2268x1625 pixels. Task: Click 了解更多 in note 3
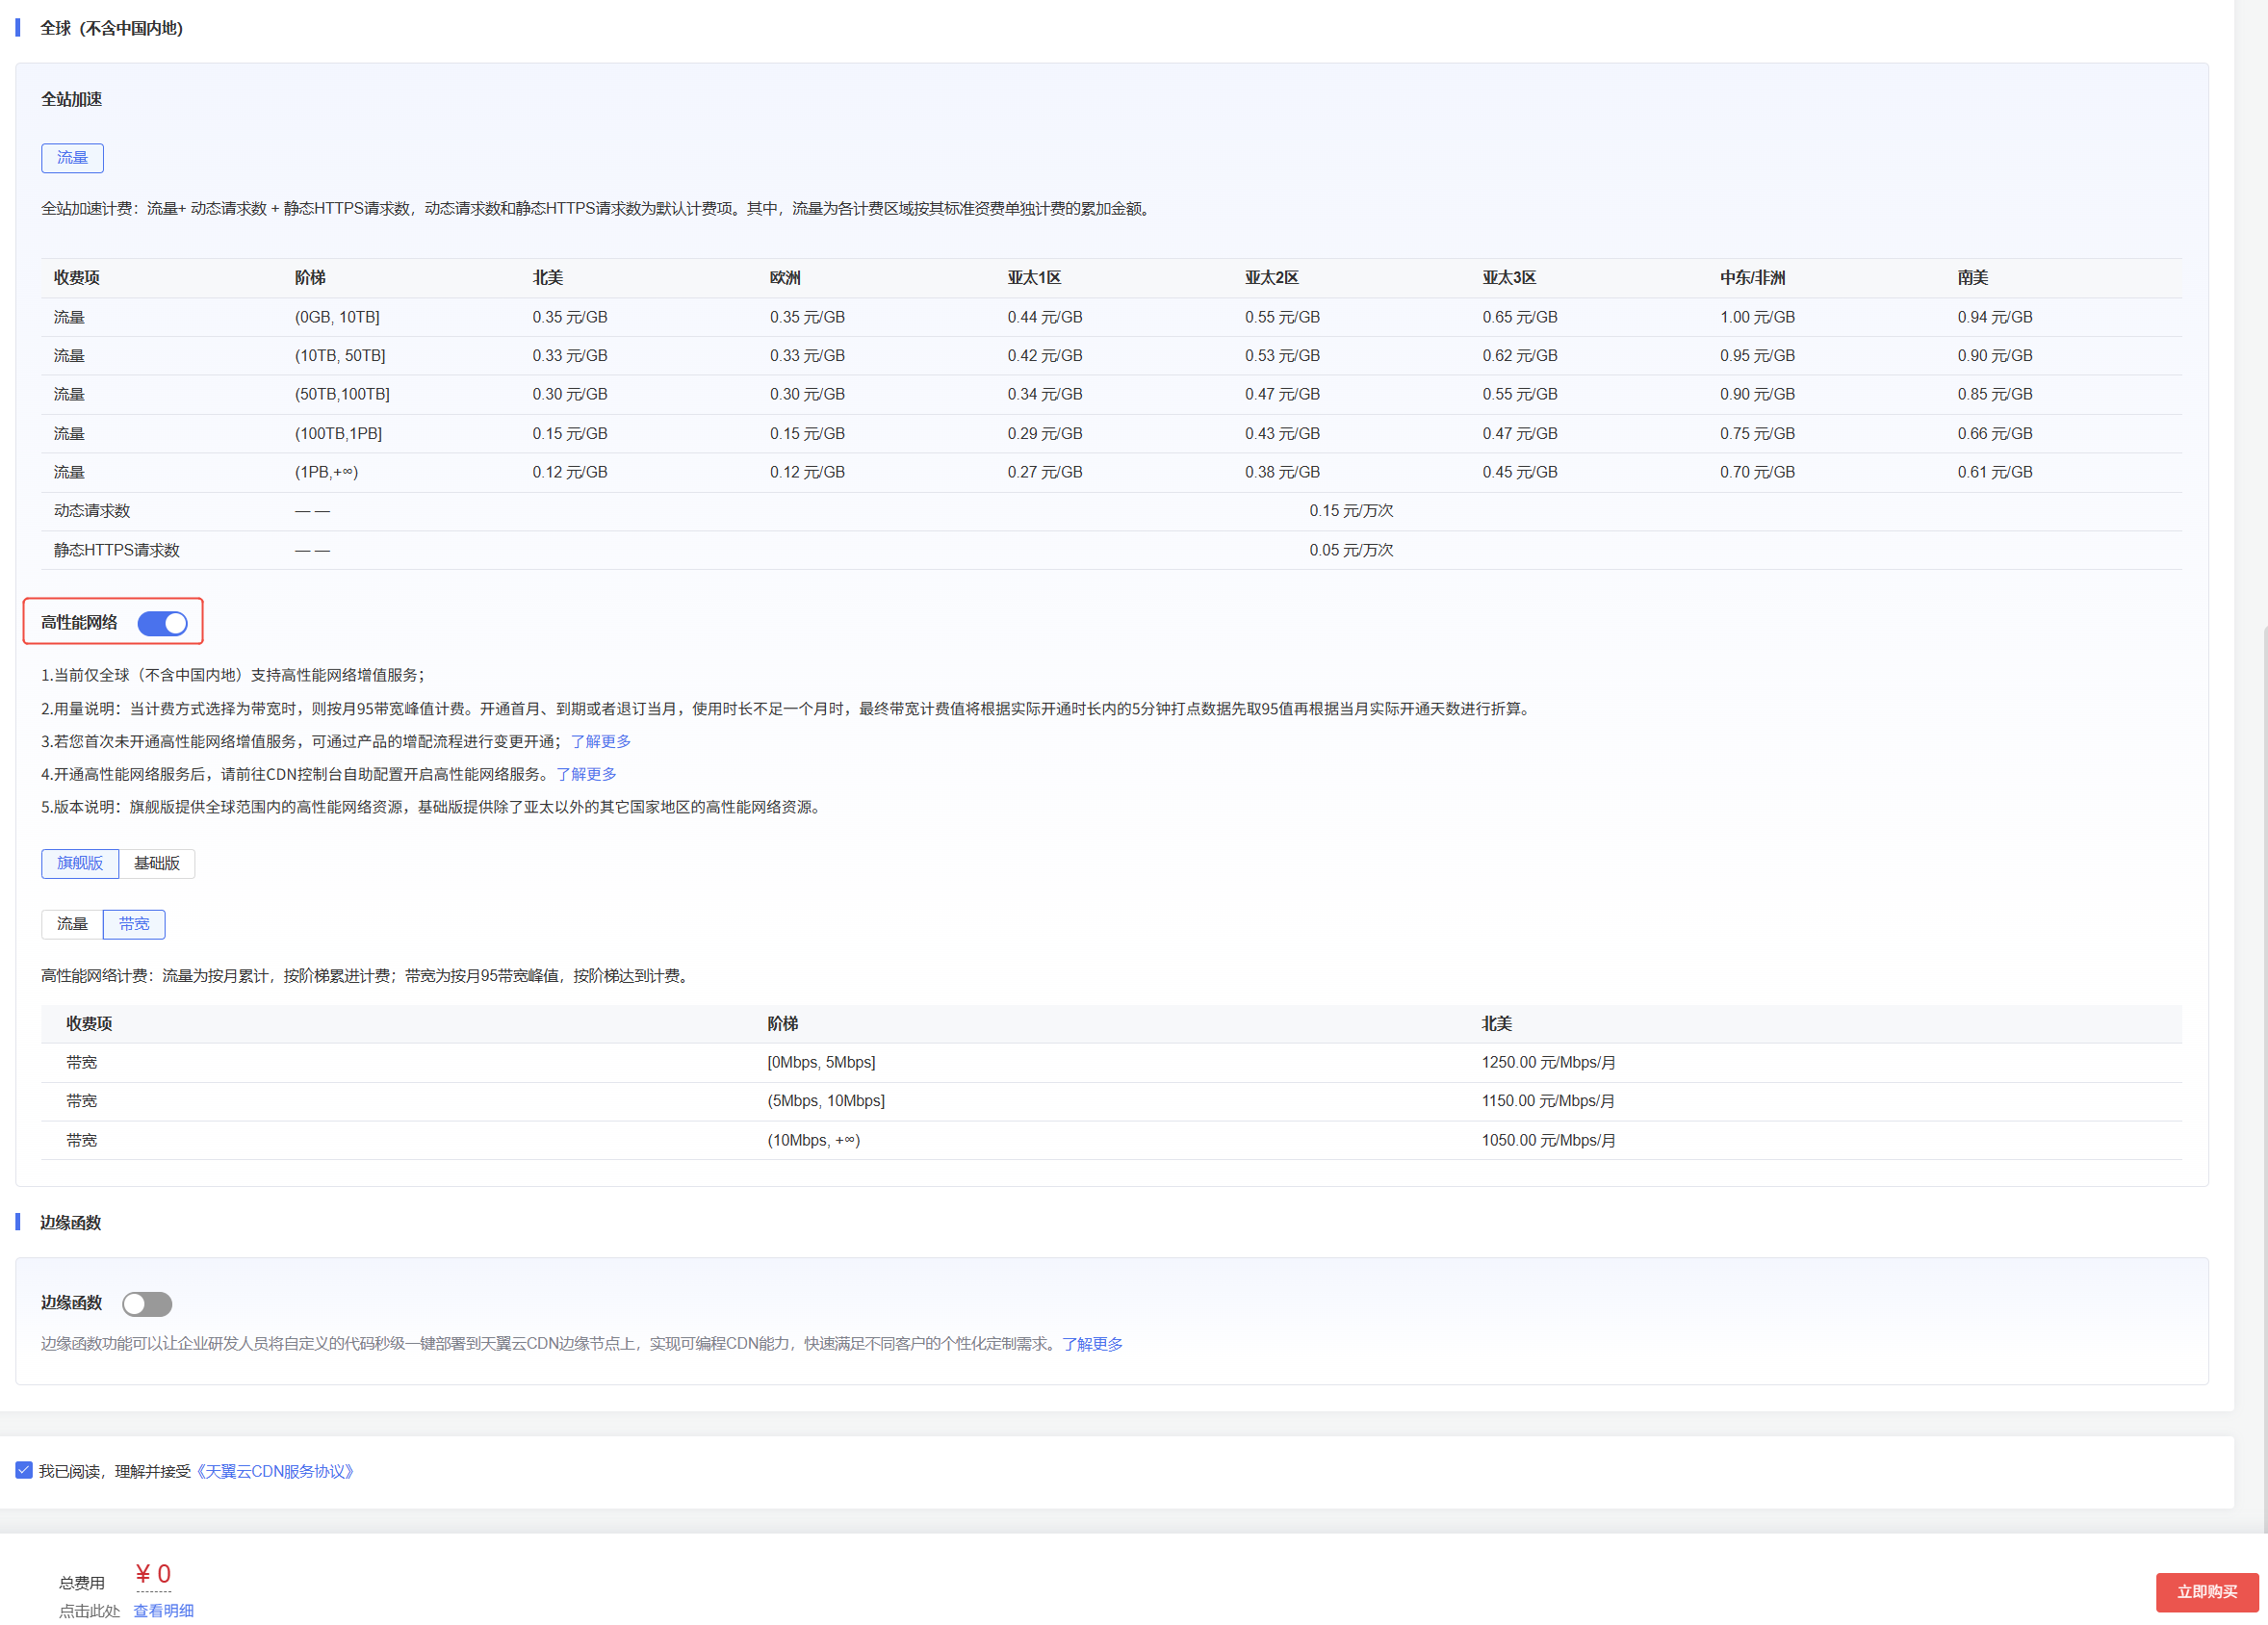[601, 741]
